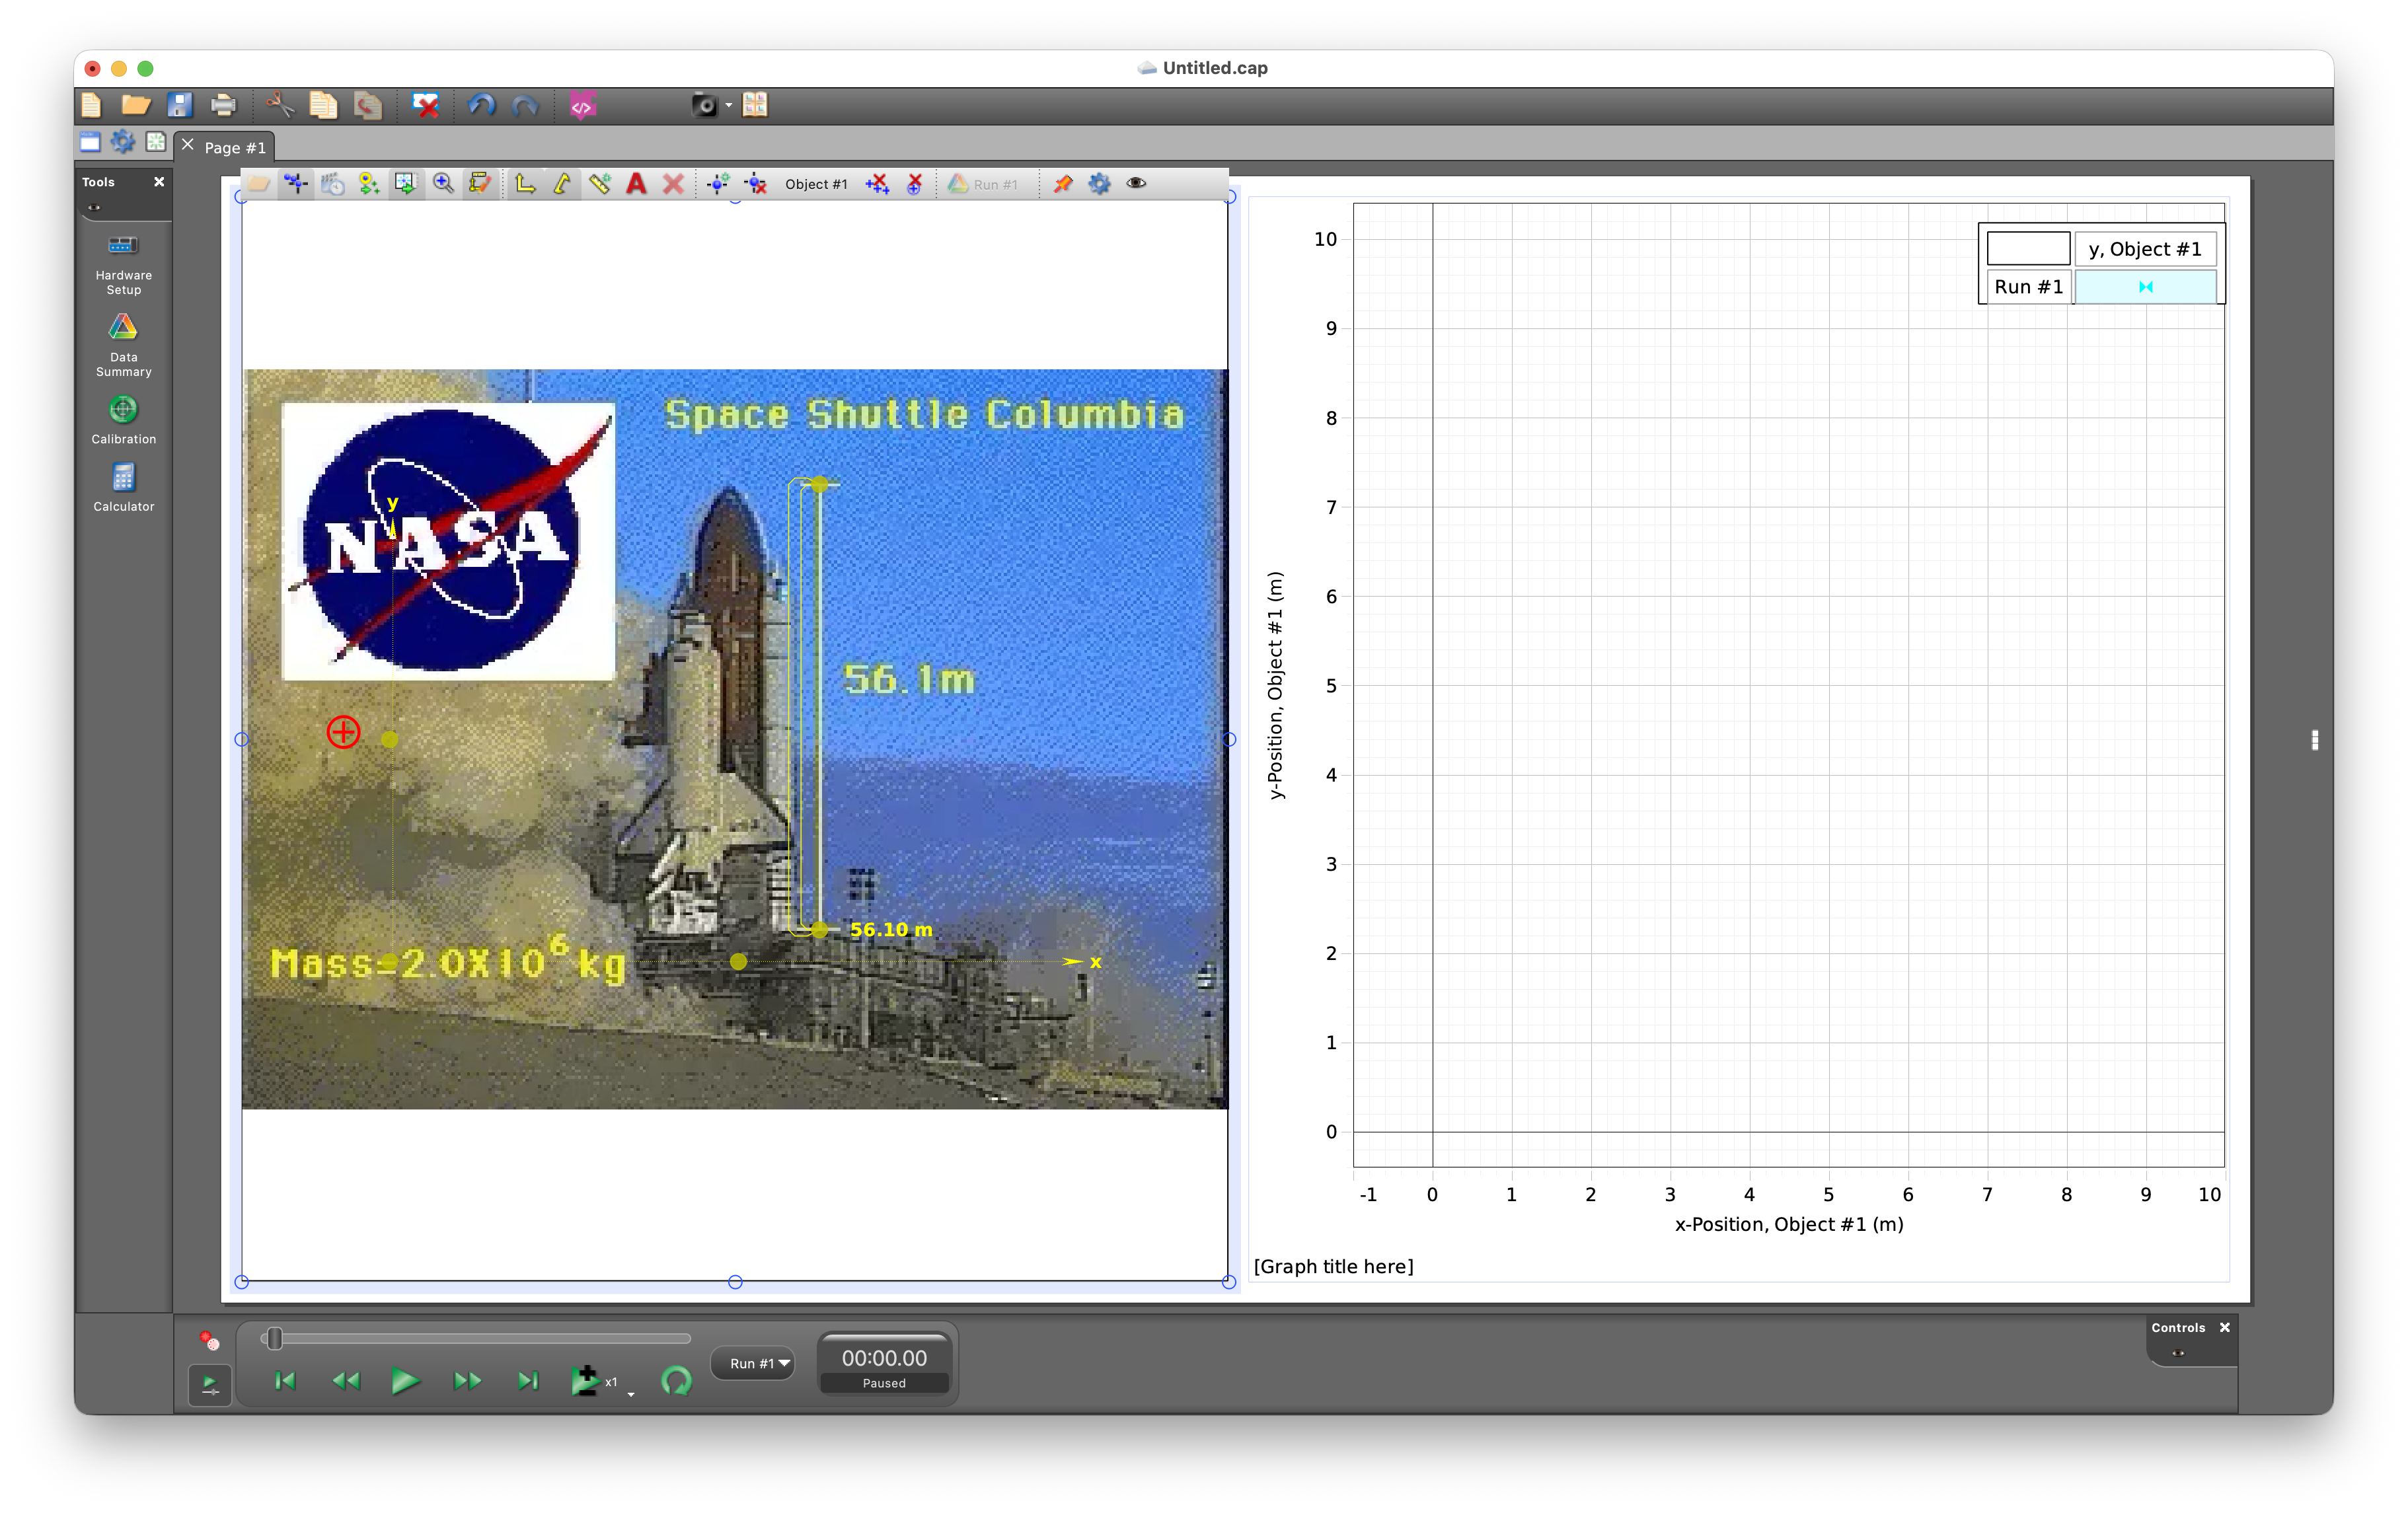Toggle loop playback
This screenshot has height=1513, width=2408.
tap(677, 1381)
